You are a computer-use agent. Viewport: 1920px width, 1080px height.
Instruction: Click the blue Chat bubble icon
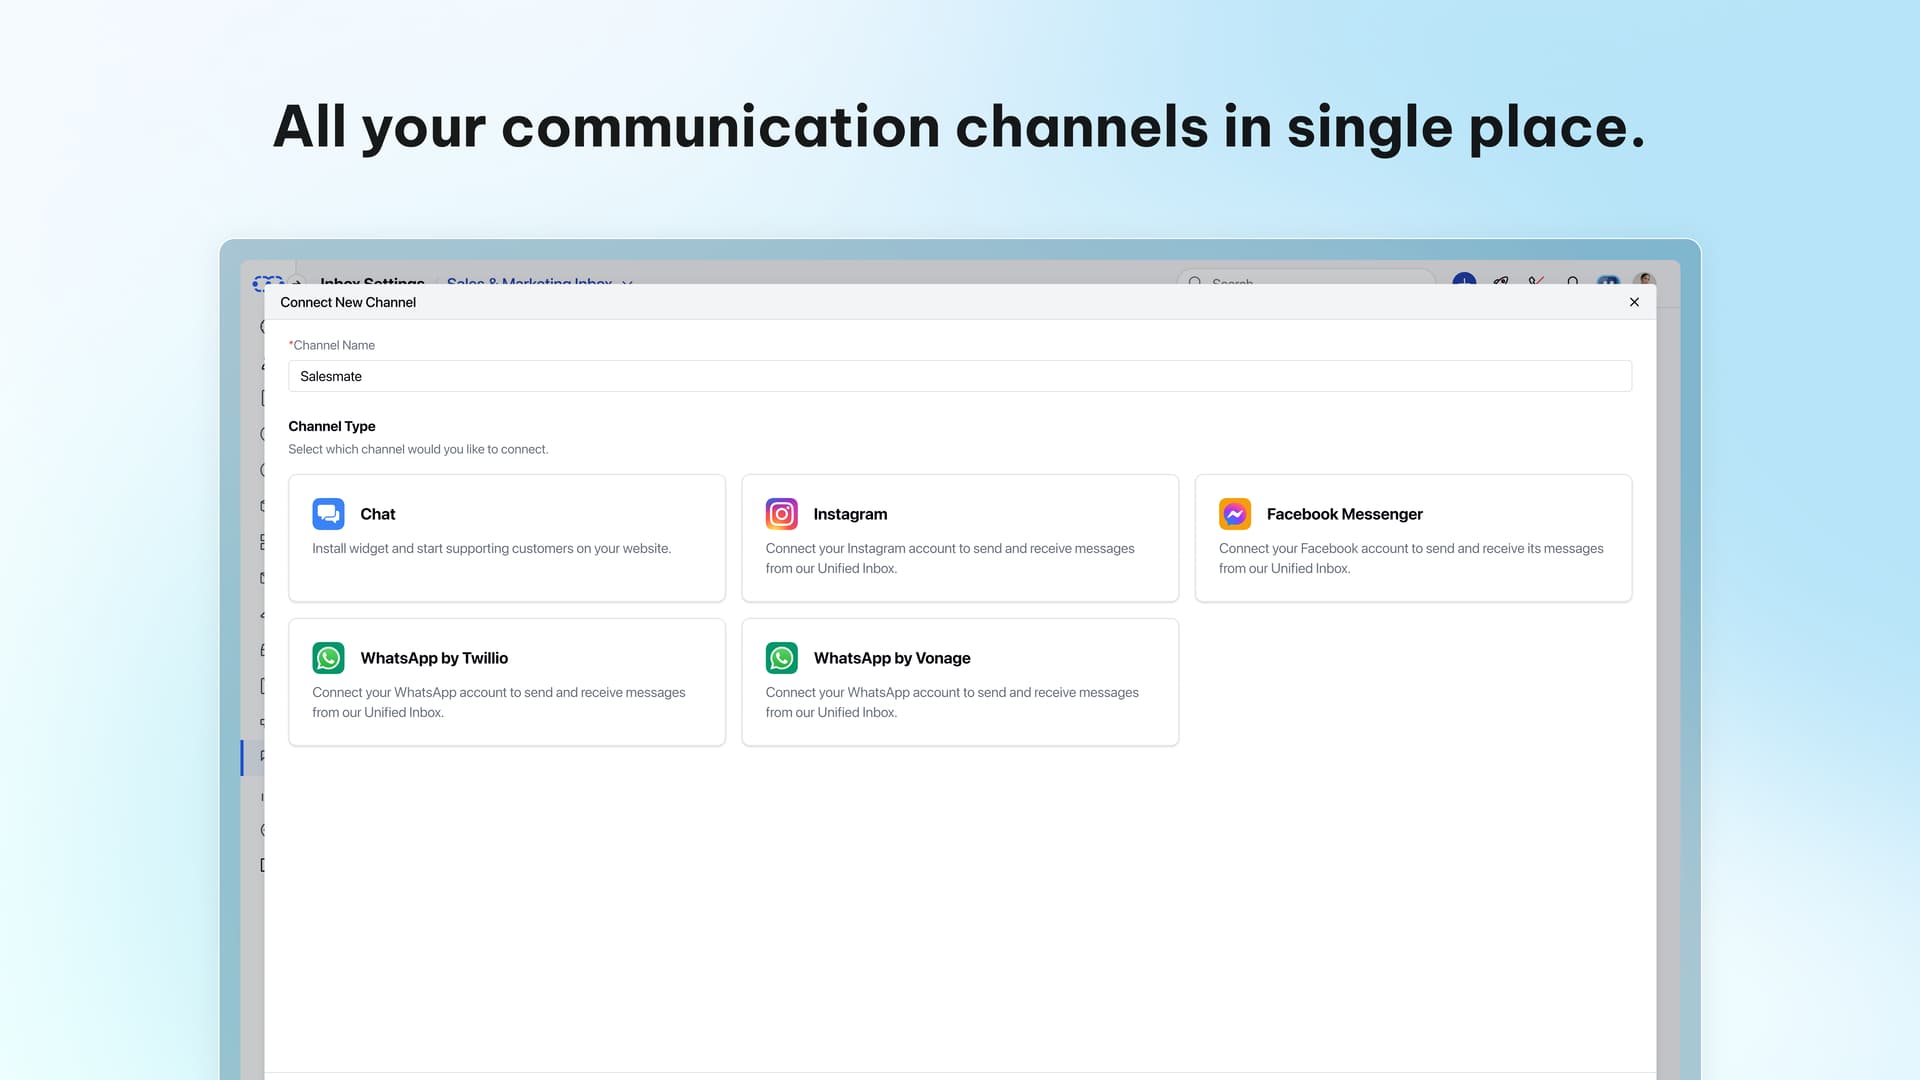328,514
